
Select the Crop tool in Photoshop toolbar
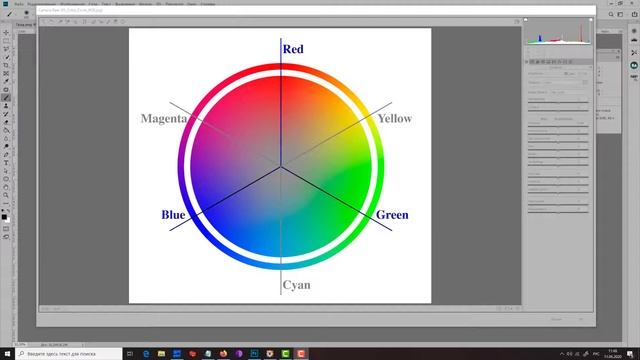pos(6,65)
